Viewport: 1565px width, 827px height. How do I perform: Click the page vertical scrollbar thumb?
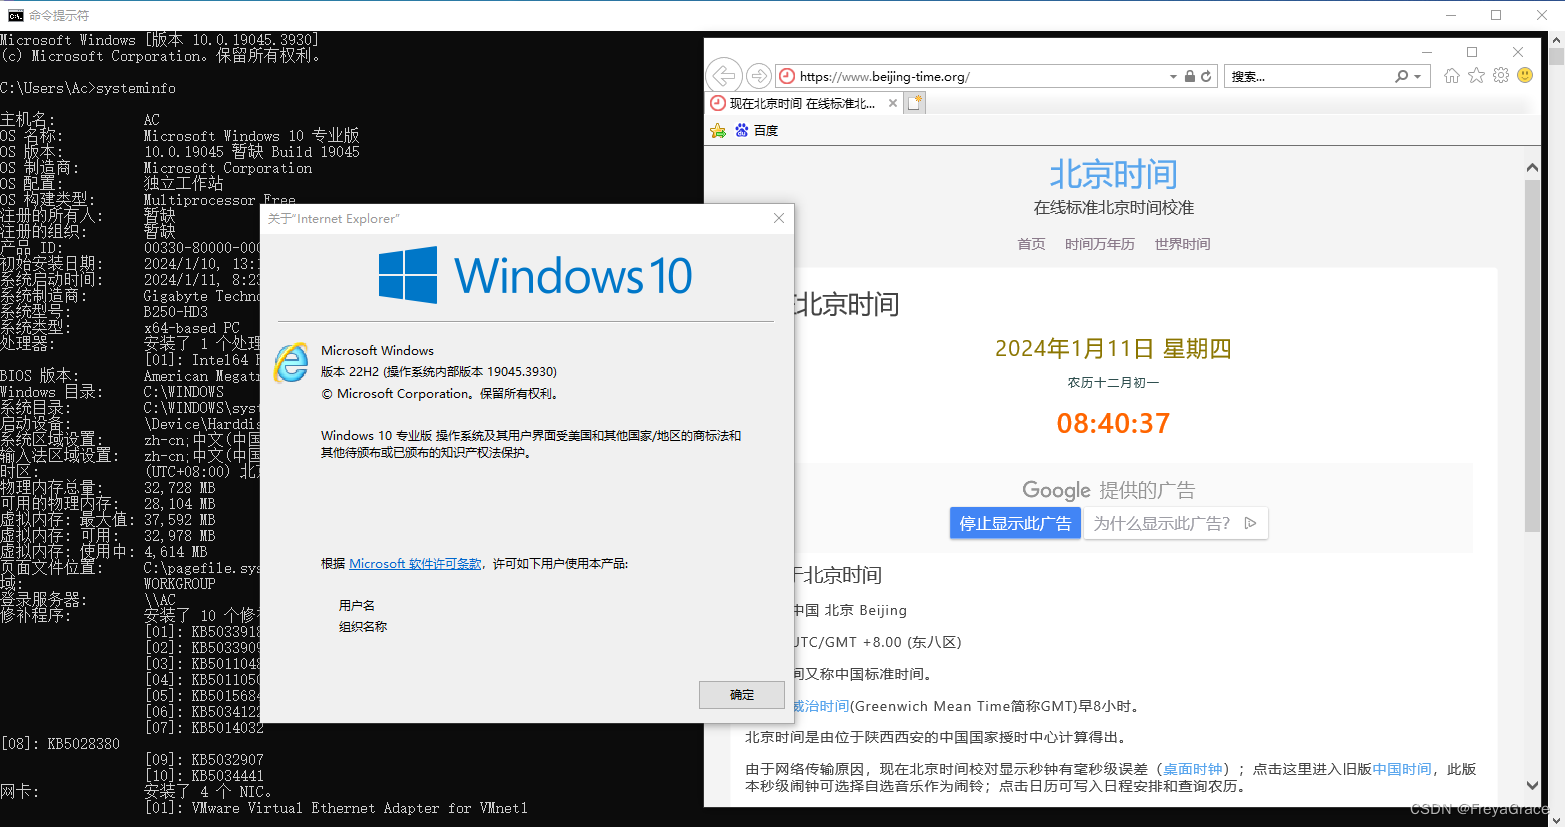[x=1532, y=355]
